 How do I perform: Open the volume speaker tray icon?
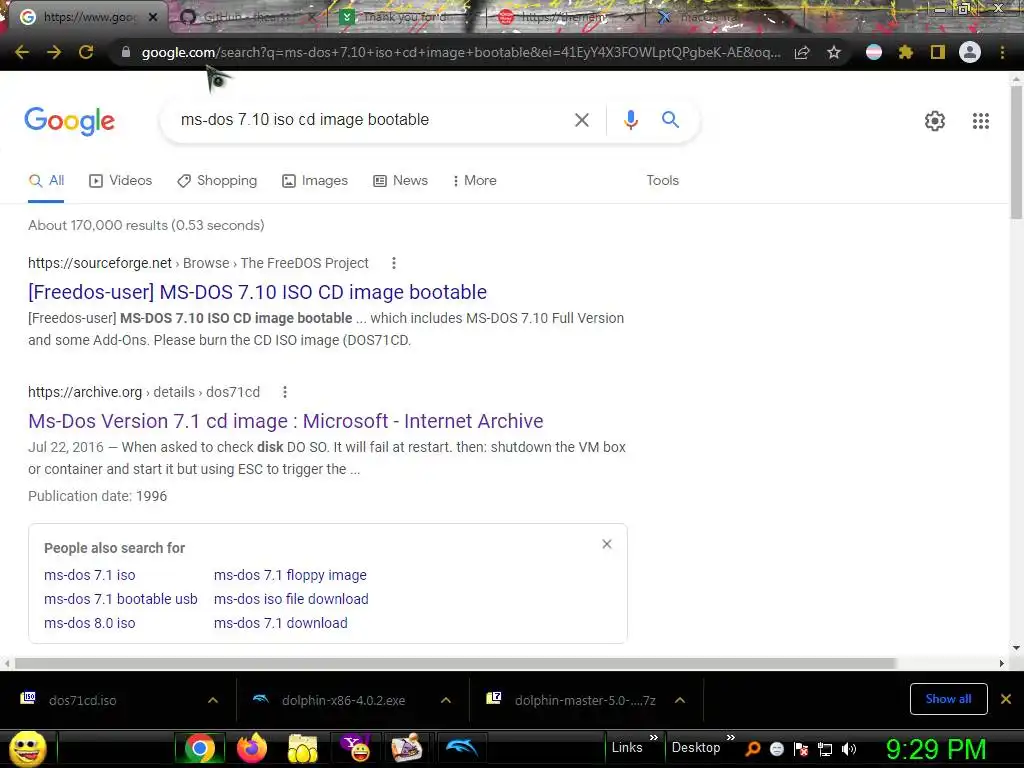tap(848, 749)
